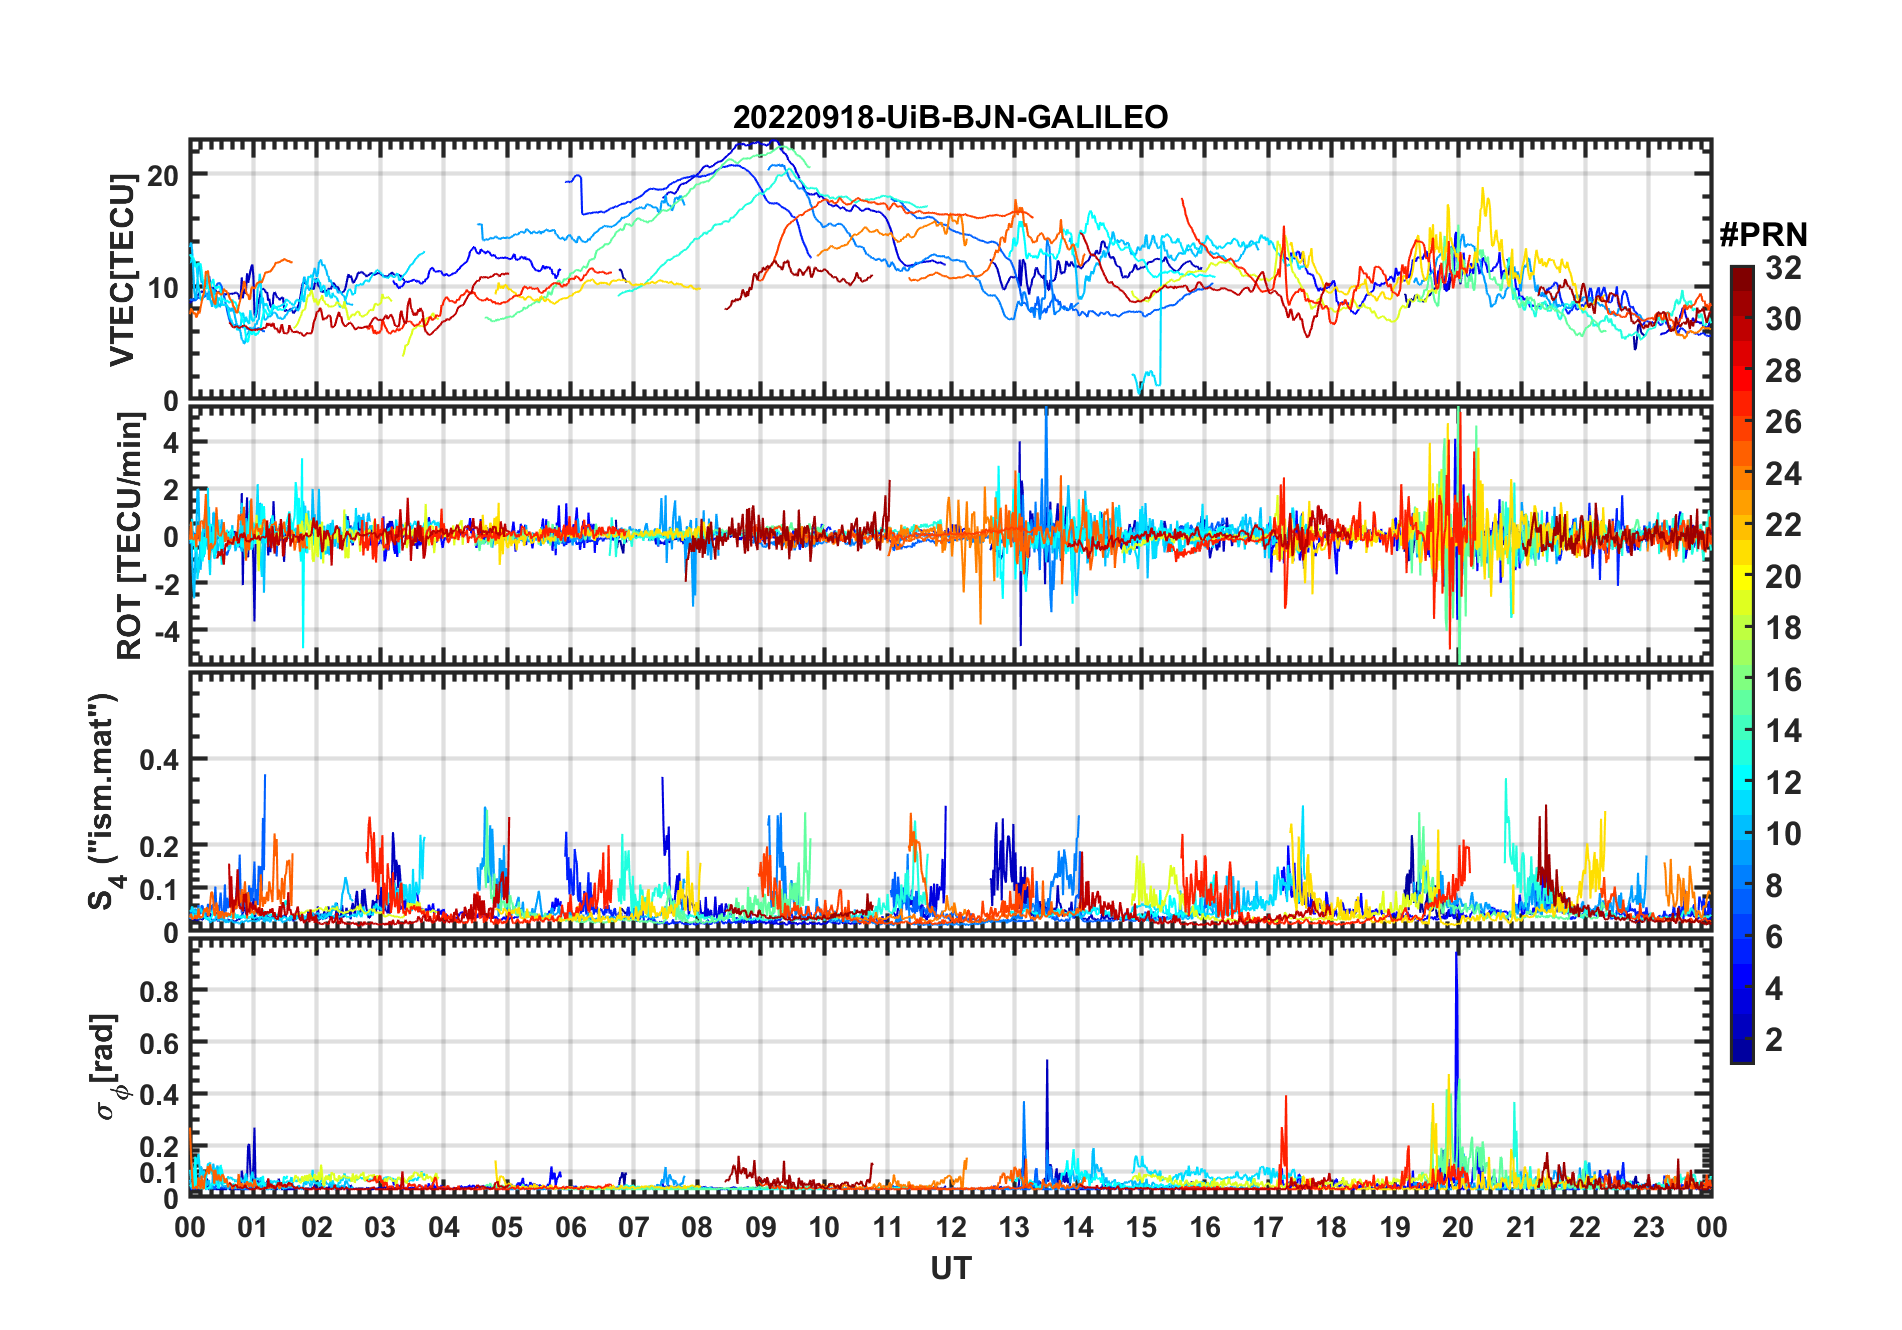The height and width of the screenshot is (1330, 1902).
Task: Click the sigma phi [rad] y-axis label
Action: click(108, 1066)
